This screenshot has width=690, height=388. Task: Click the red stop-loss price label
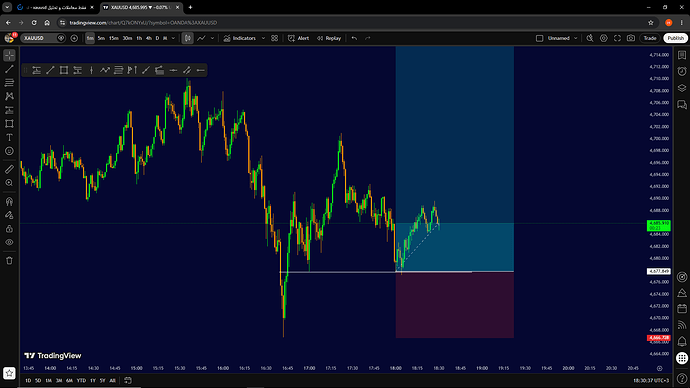658,338
